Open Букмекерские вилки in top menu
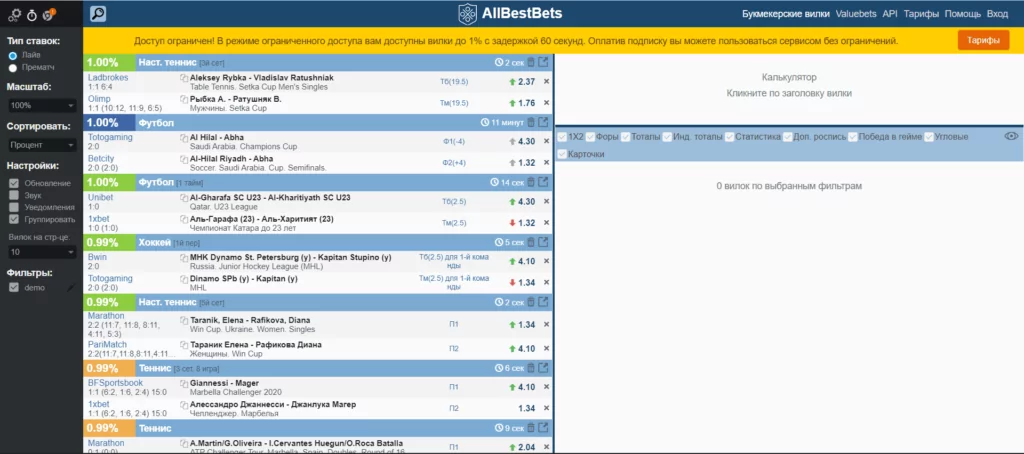Viewport: 1024px width, 454px height. pyautogui.click(x=786, y=14)
